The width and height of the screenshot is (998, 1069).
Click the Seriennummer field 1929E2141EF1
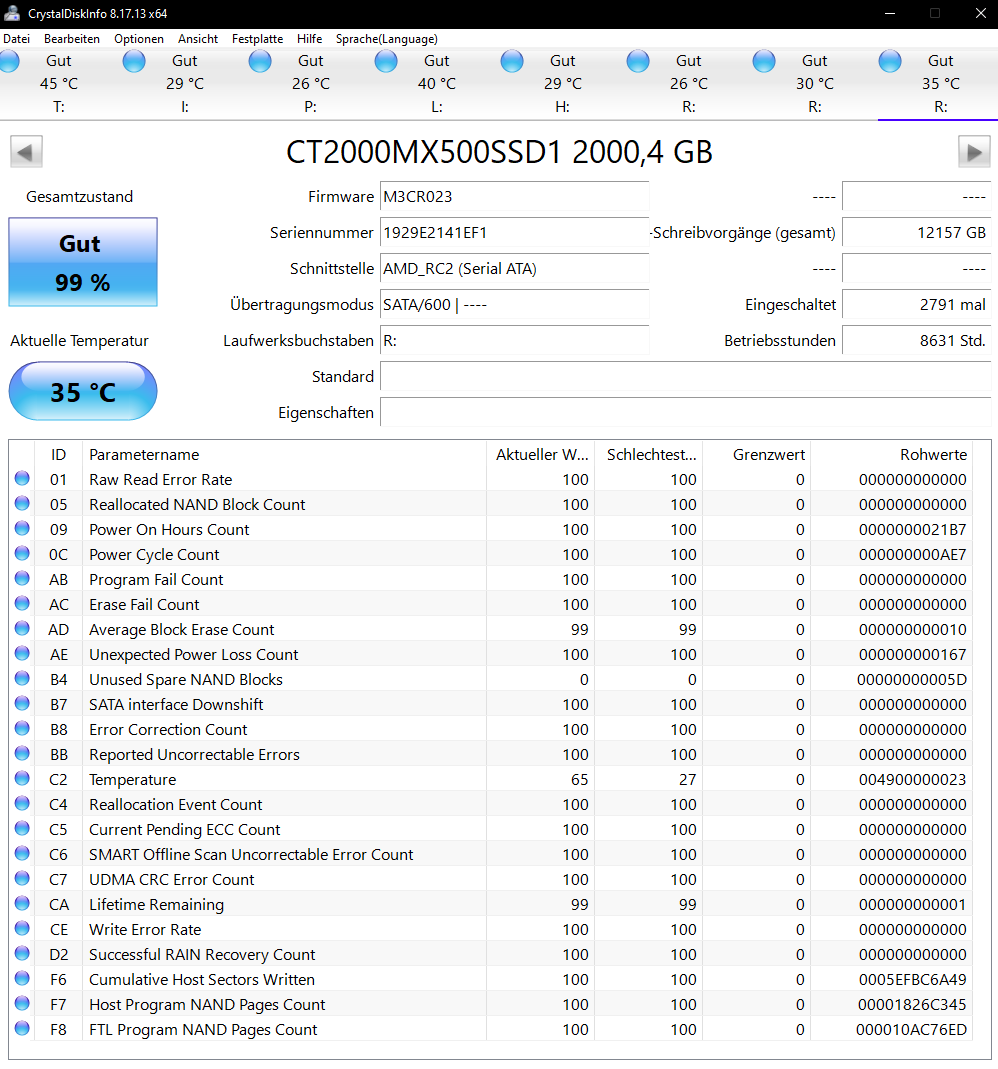pyautogui.click(x=514, y=232)
